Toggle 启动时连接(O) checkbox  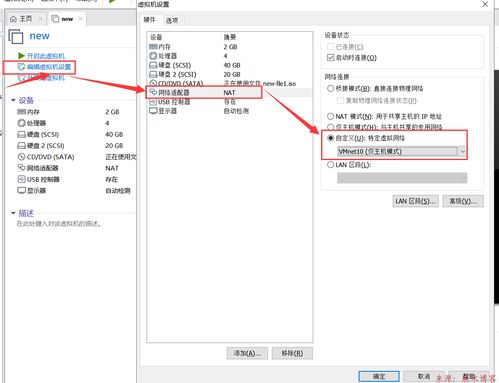[330, 58]
